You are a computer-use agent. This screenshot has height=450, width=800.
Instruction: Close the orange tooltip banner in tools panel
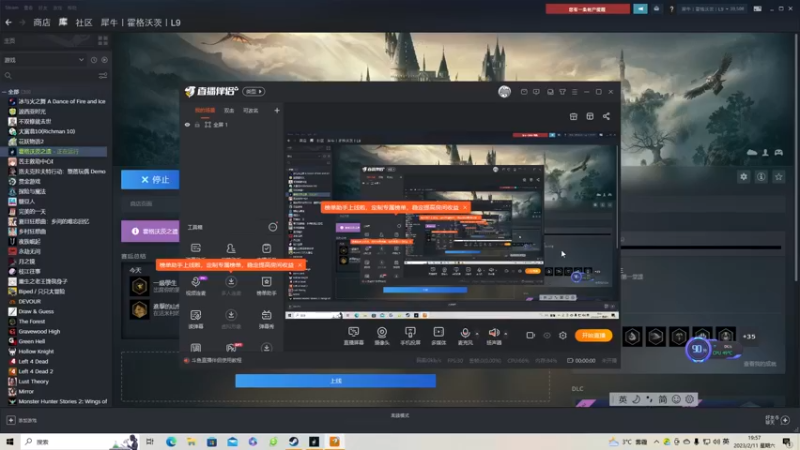tap(300, 265)
